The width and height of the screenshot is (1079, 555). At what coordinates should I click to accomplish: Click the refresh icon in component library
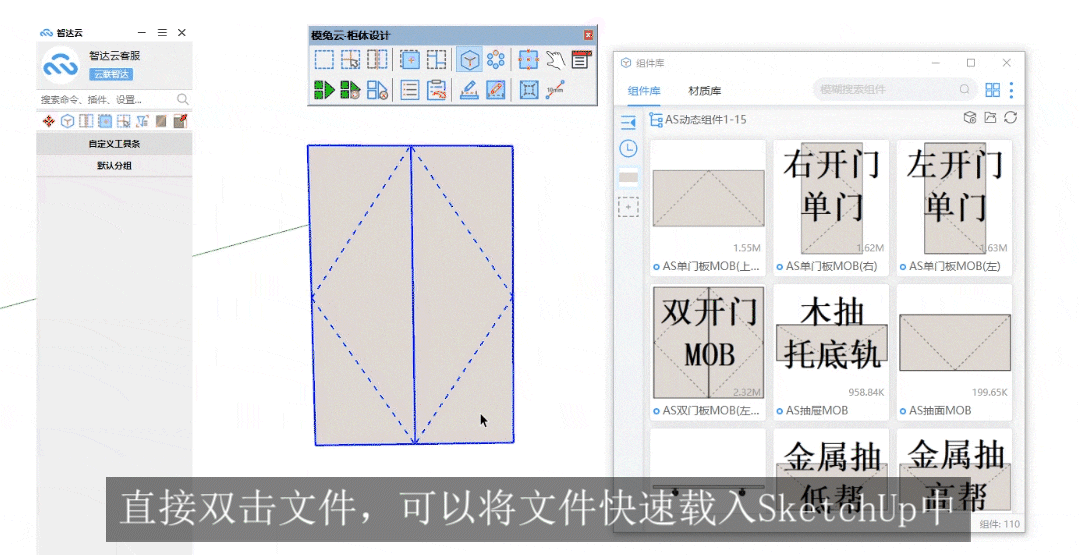pos(1011,118)
